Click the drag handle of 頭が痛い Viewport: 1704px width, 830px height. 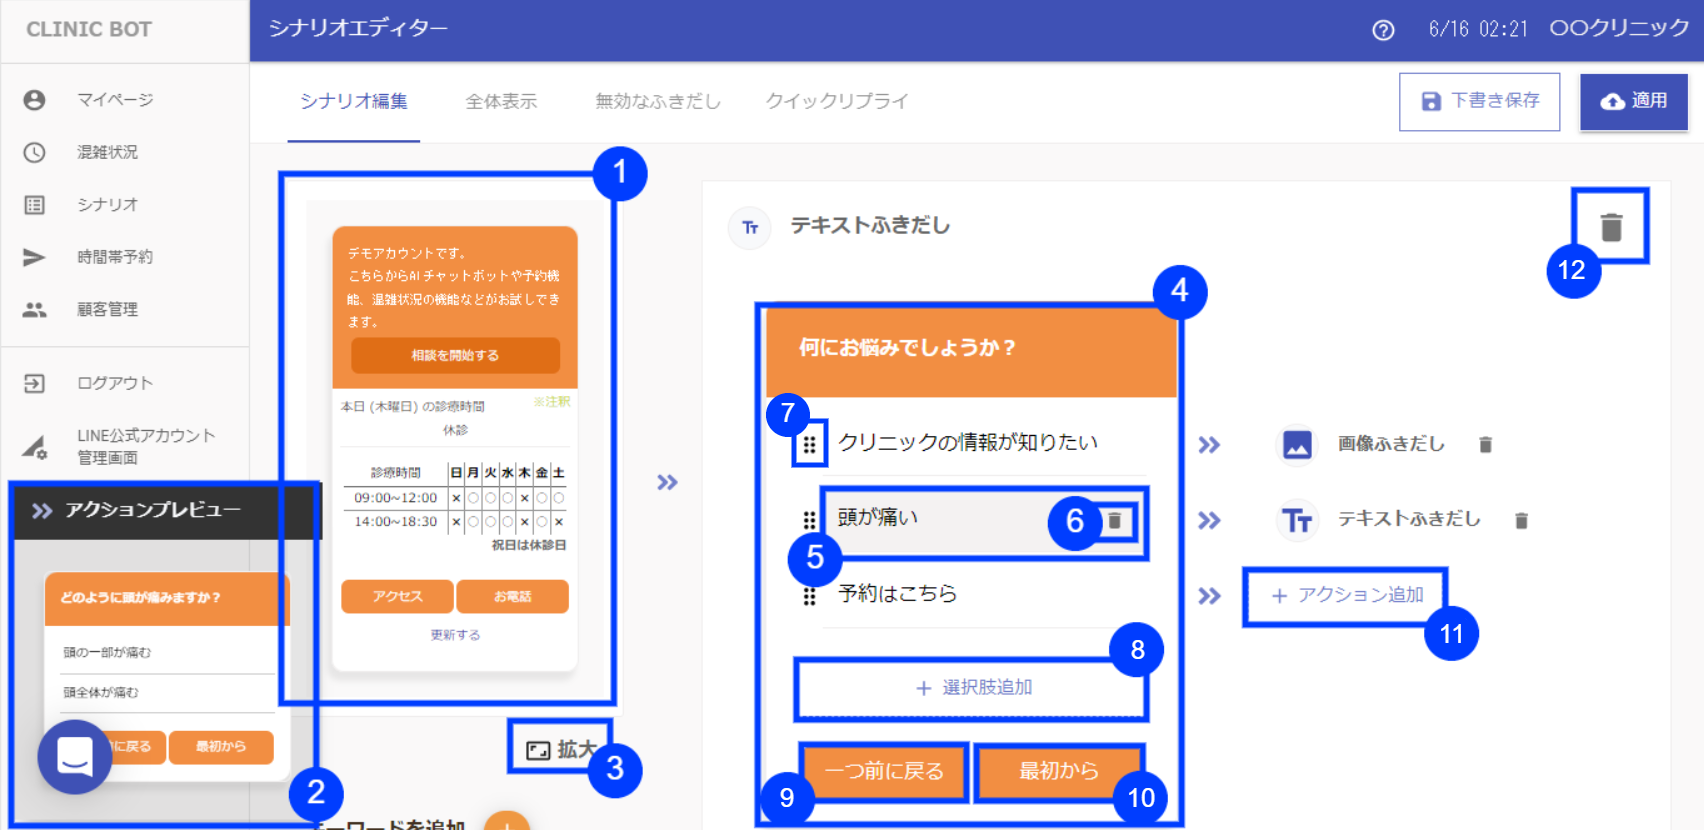pyautogui.click(x=810, y=520)
